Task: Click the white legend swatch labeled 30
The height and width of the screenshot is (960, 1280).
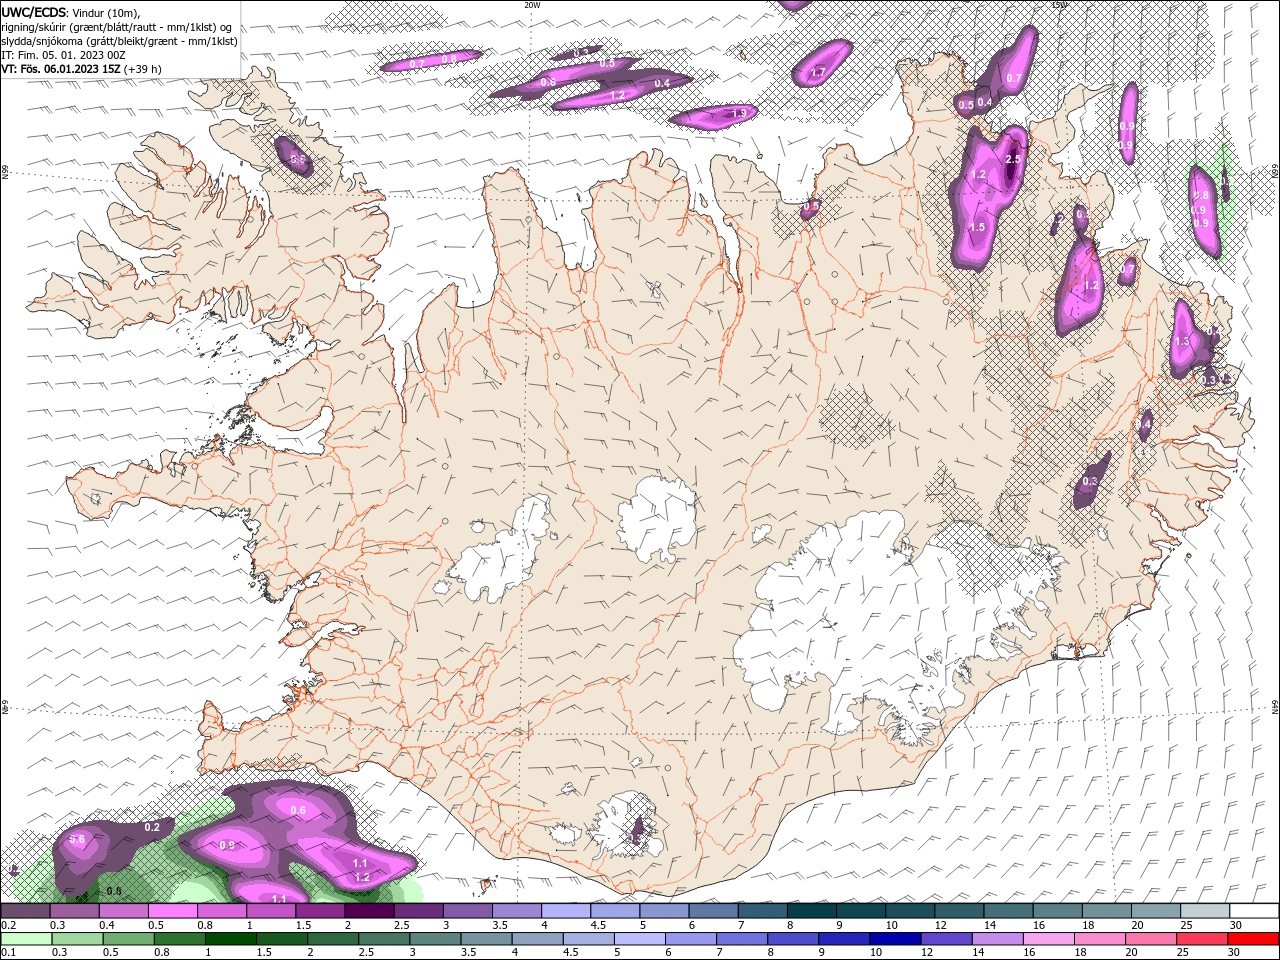Action: 1254,910
